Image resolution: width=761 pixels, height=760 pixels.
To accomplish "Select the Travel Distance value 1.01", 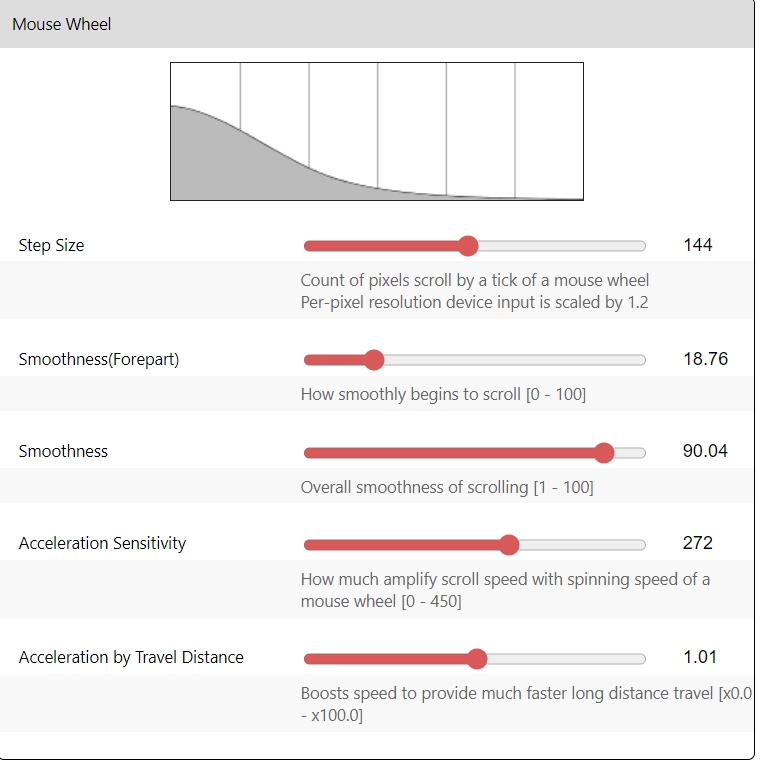I will click(700, 657).
